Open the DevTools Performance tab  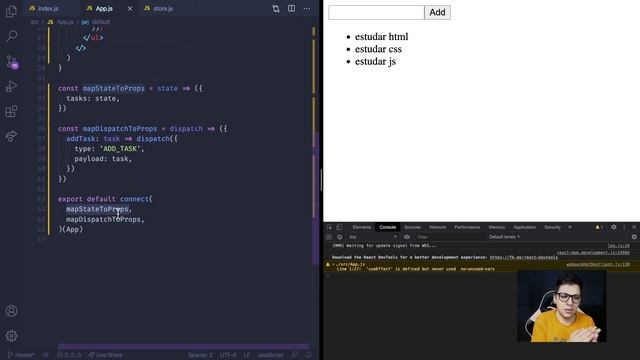coord(467,227)
